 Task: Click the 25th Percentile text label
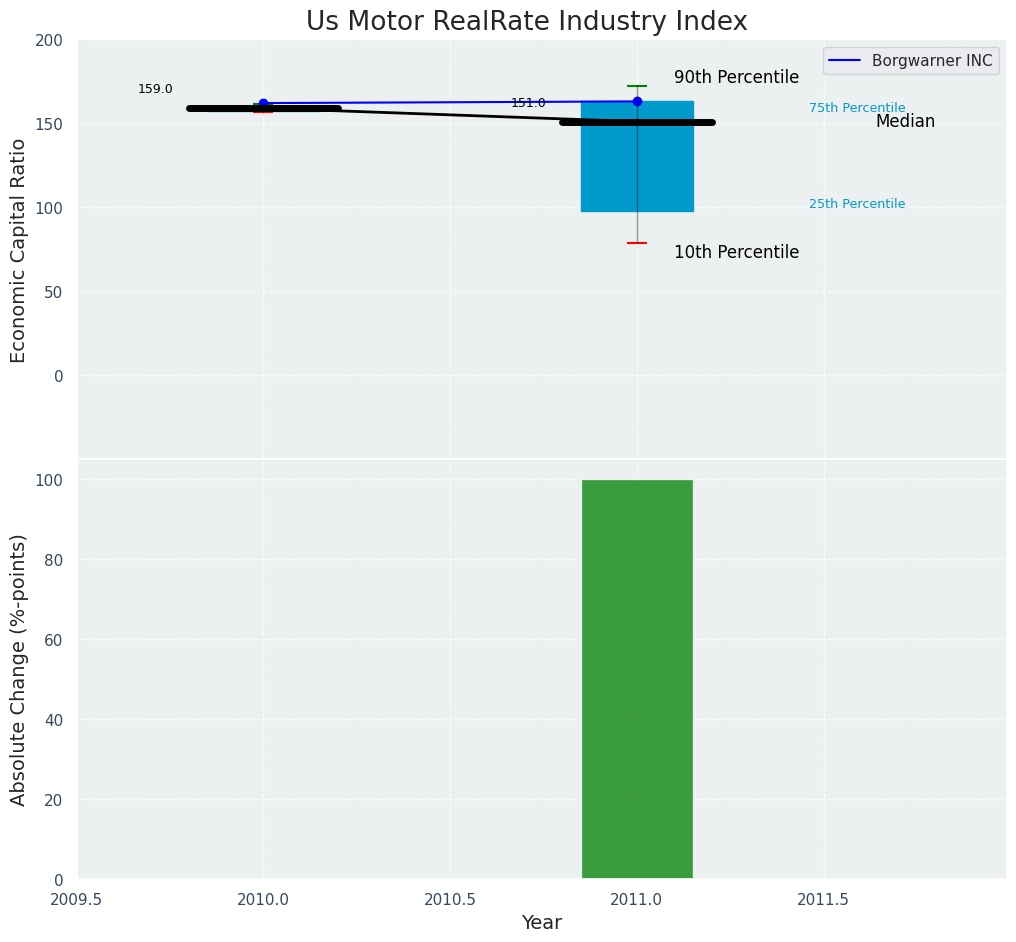[x=856, y=204]
